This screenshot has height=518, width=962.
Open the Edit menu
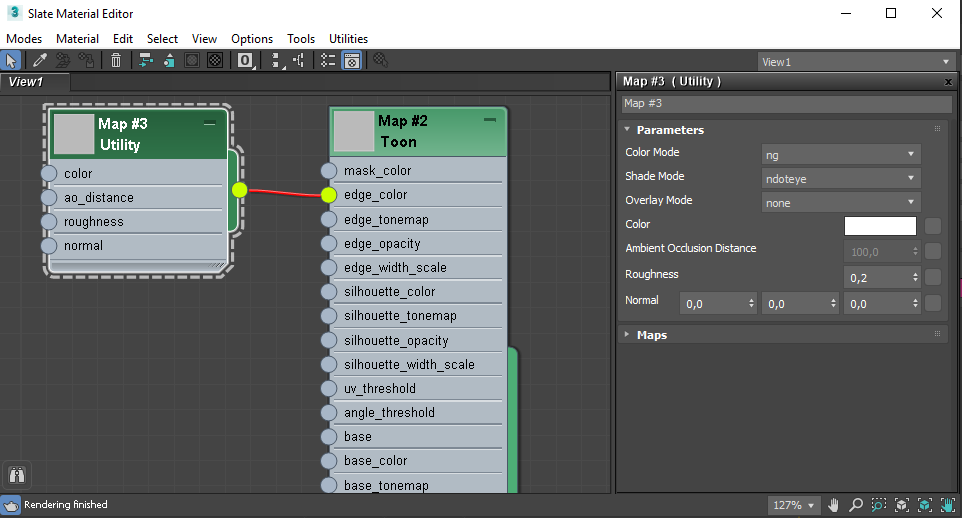click(x=123, y=39)
